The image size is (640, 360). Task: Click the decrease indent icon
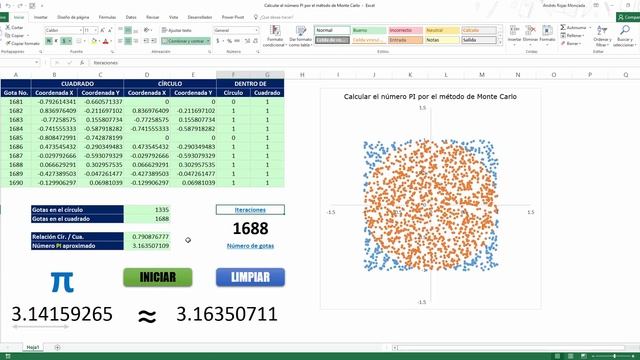pos(146,41)
